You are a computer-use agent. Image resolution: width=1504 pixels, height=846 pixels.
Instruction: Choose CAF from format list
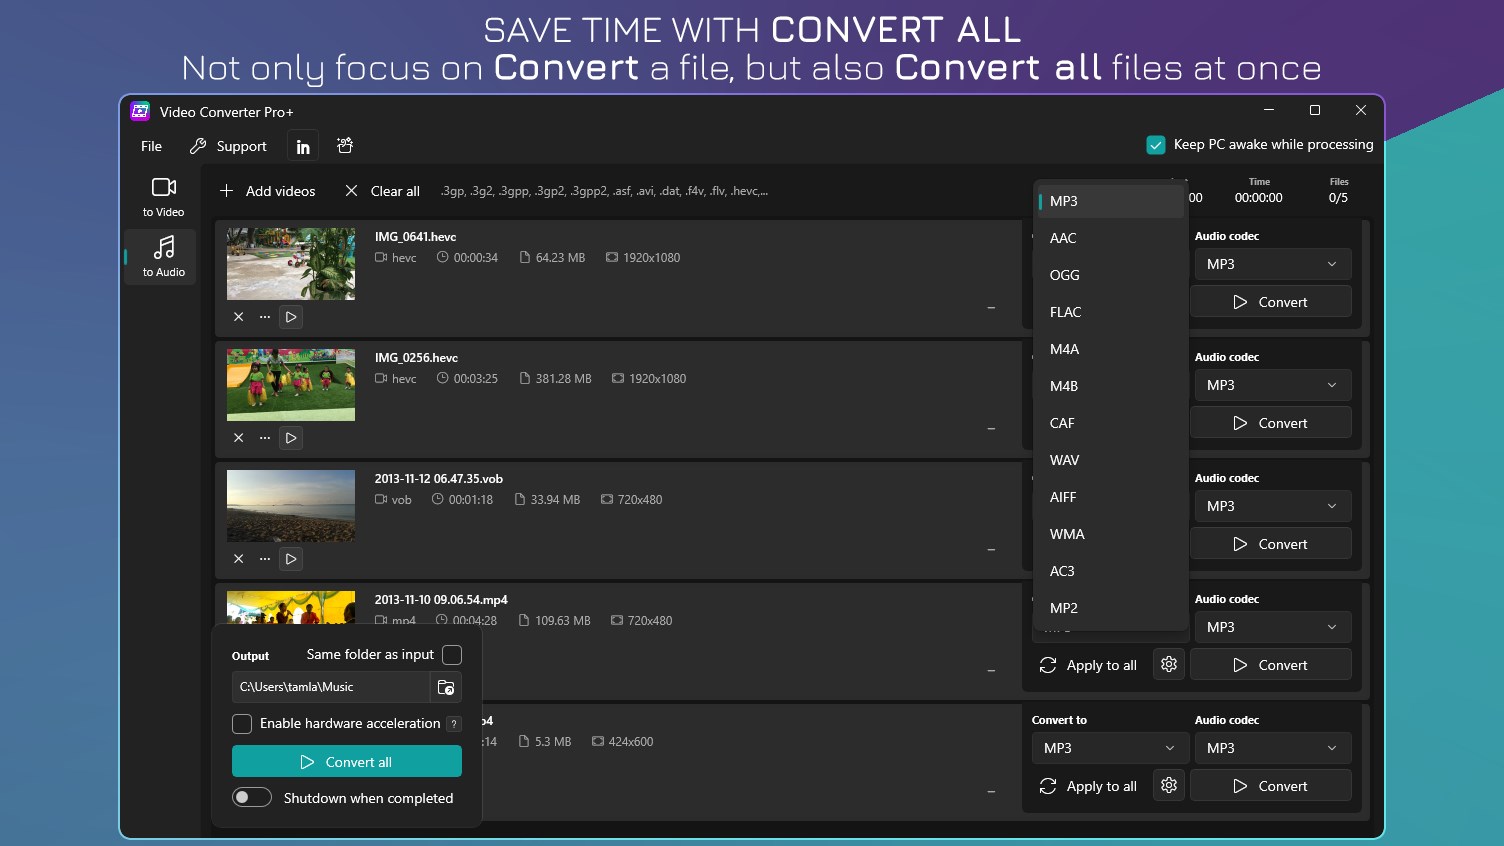1110,423
